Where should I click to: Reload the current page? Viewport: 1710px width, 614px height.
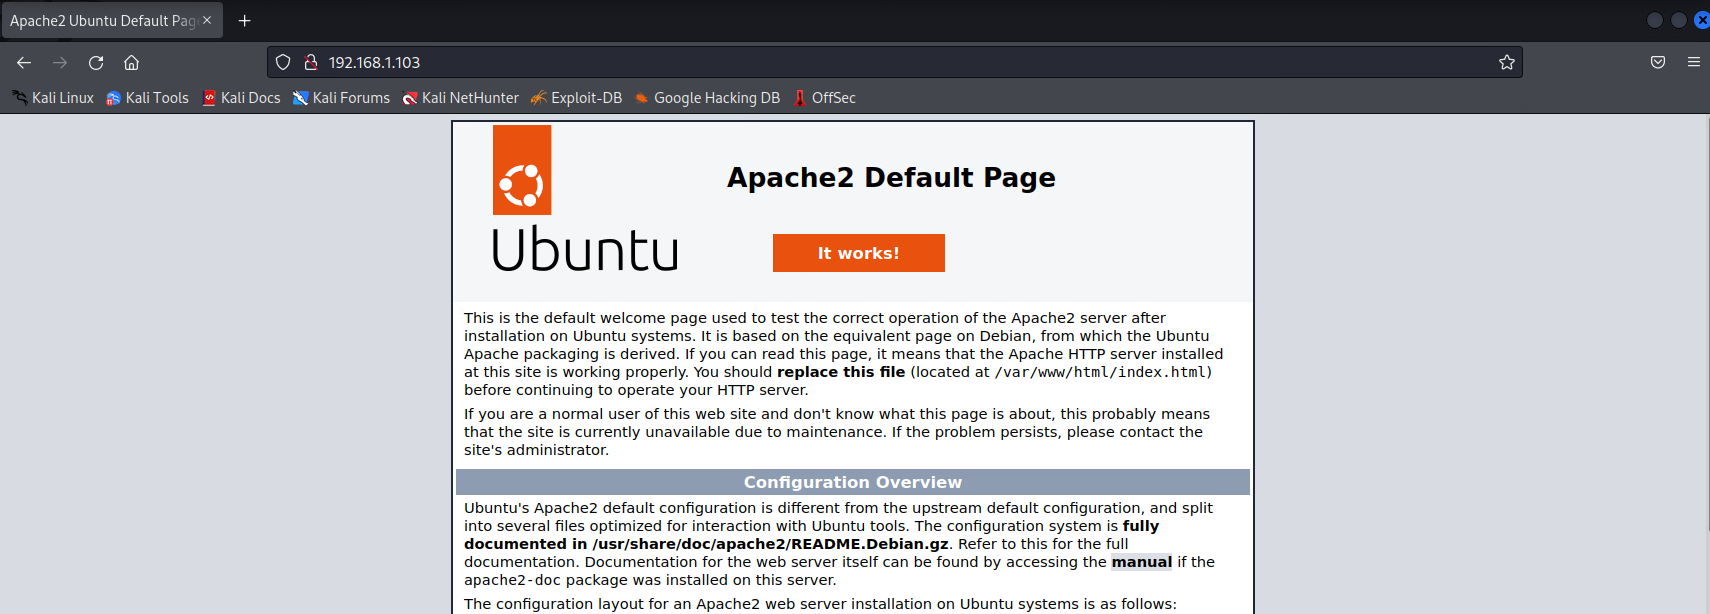96,62
